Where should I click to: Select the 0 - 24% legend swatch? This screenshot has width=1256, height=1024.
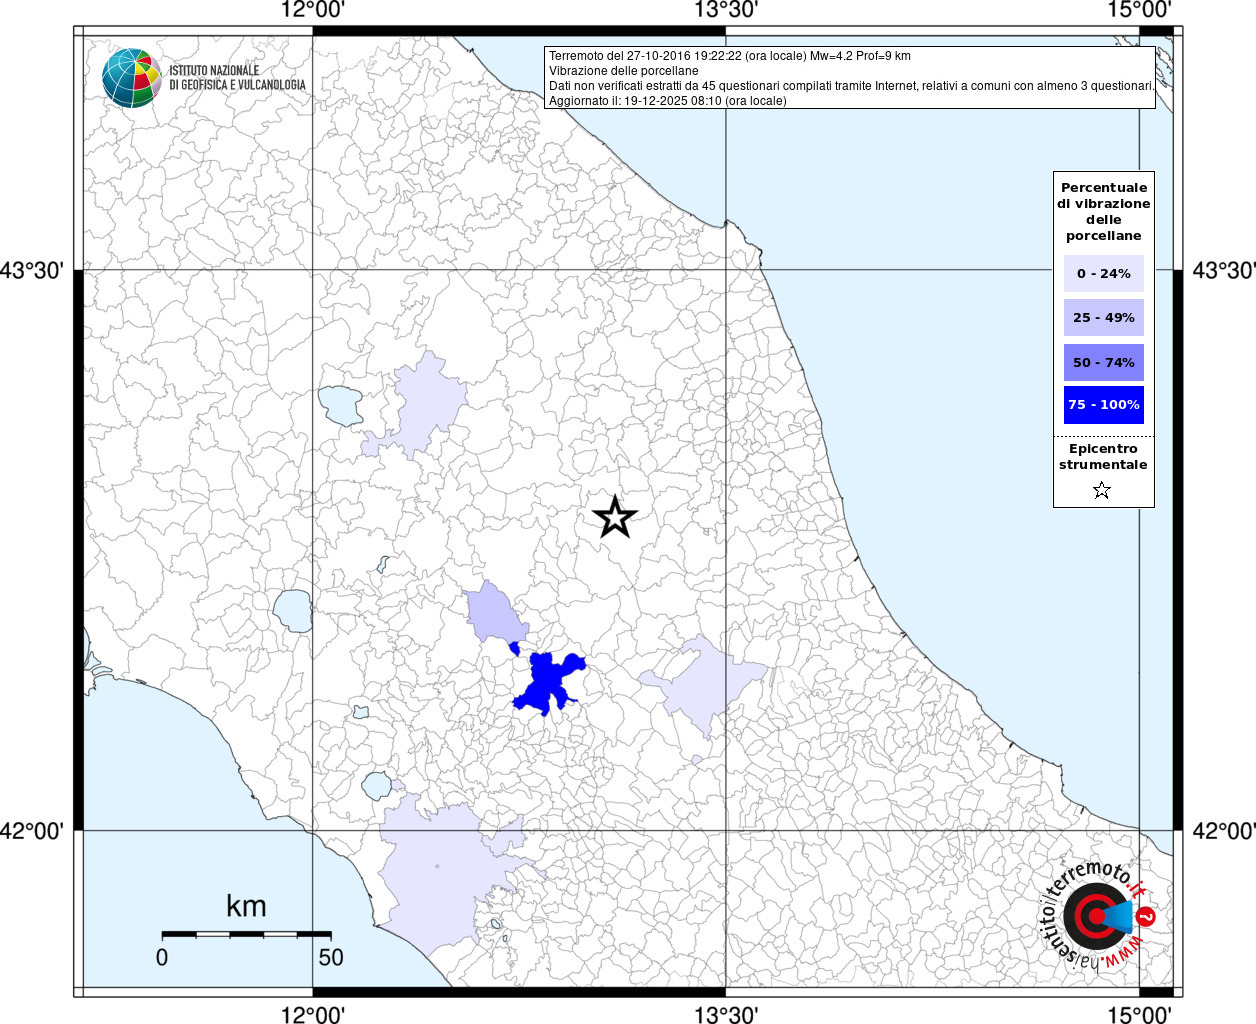click(x=1104, y=273)
